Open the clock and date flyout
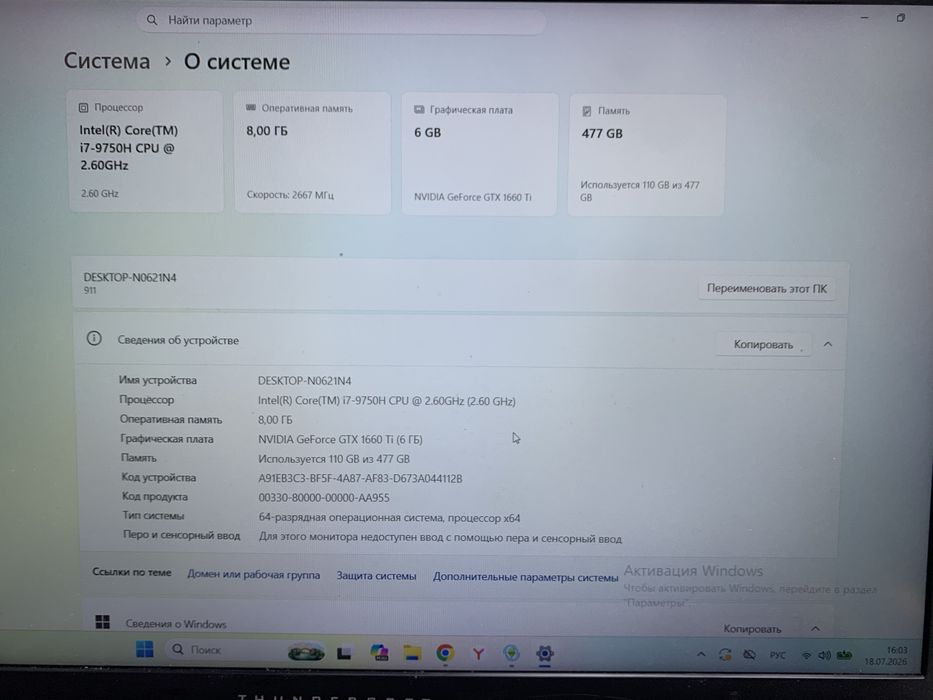The width and height of the screenshot is (933, 700). tap(887, 656)
